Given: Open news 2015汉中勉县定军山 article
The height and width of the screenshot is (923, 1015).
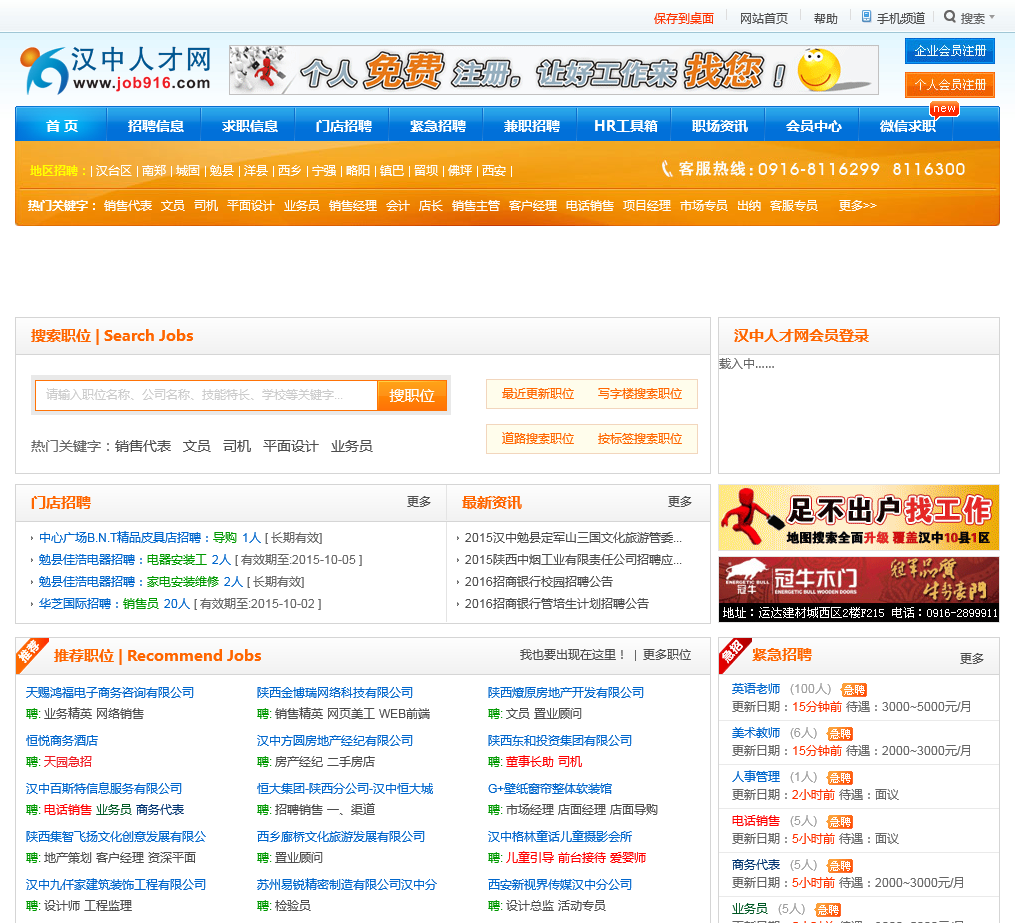Looking at the screenshot, I should click(x=573, y=538).
